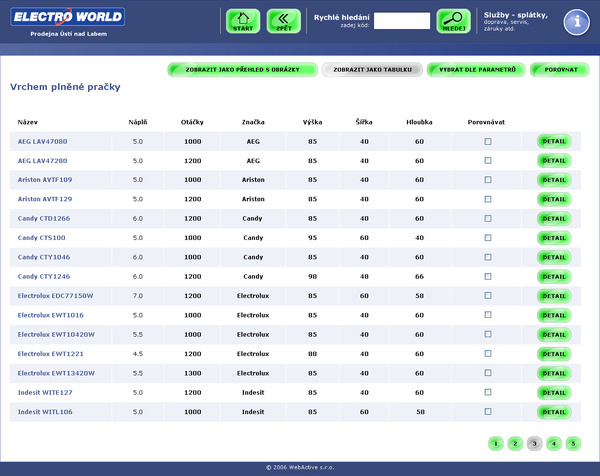Open DETAIL for Candy CTY1246
The image size is (600, 476).
(554, 277)
